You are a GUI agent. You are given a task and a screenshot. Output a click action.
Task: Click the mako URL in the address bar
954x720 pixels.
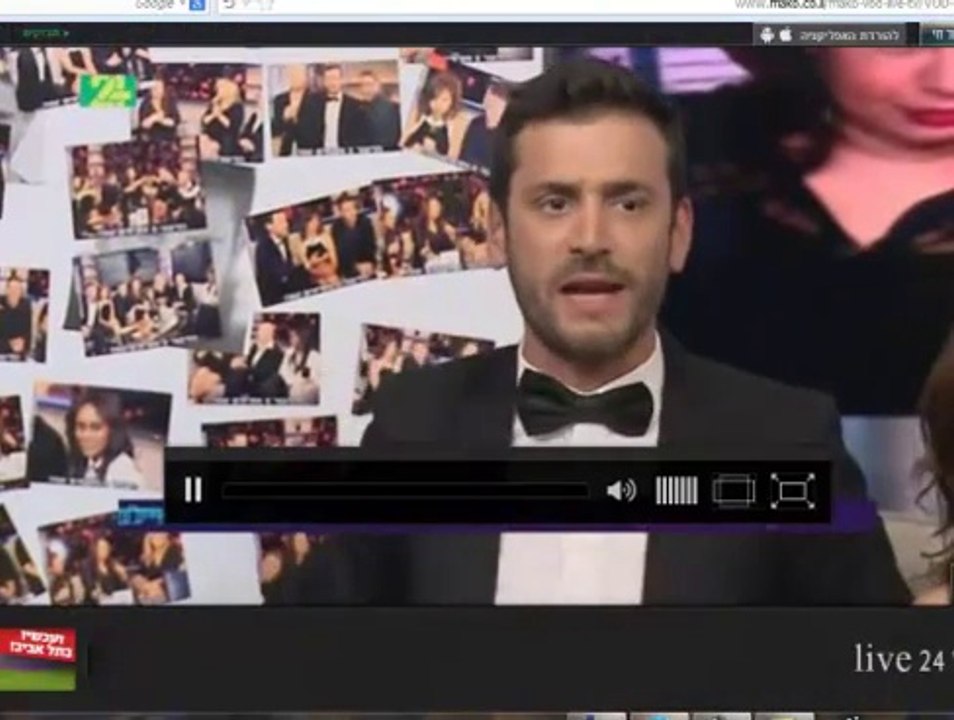click(844, 4)
